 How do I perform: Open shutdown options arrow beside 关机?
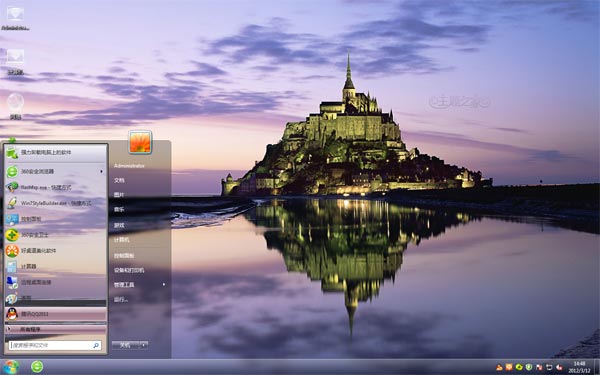[x=144, y=345]
